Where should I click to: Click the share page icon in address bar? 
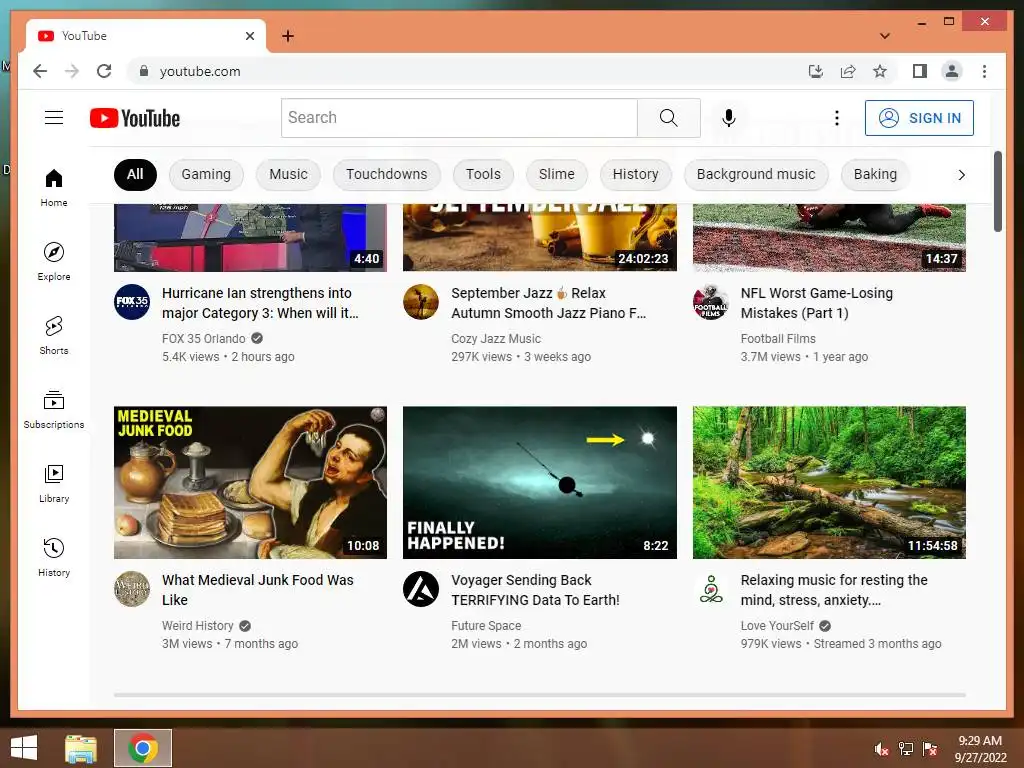point(848,71)
